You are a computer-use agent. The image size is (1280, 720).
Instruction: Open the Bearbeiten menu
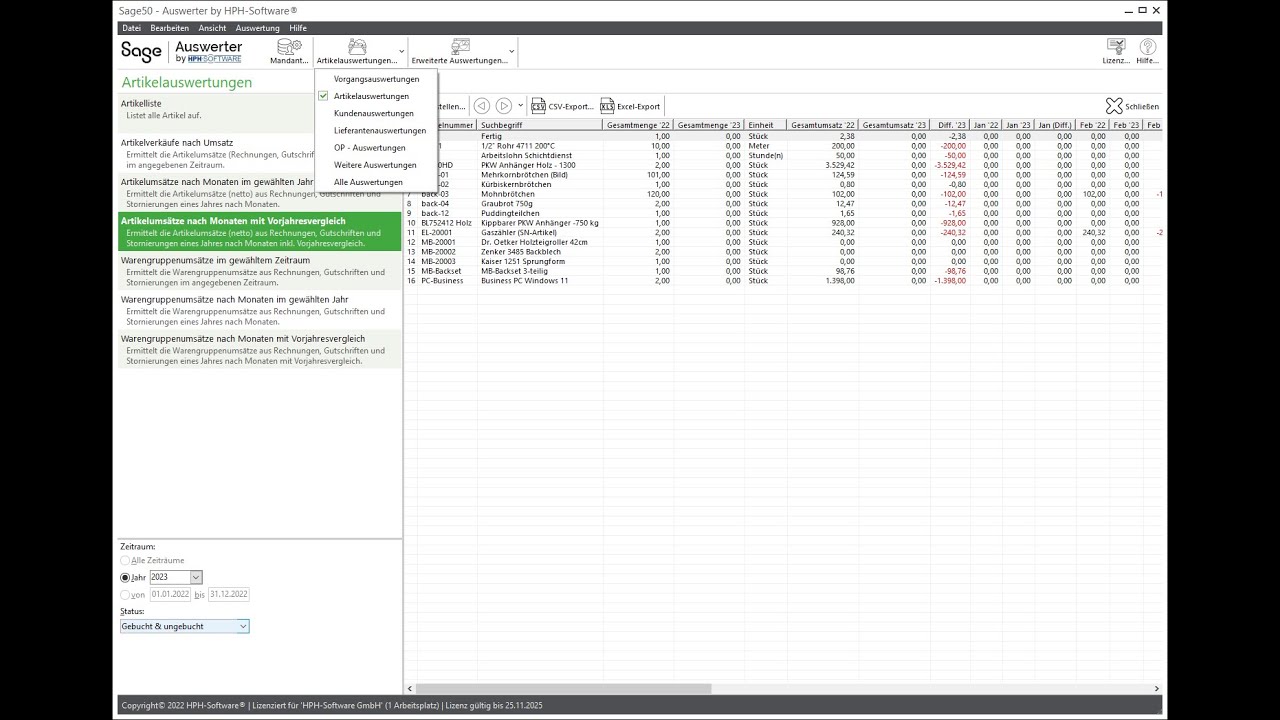169,28
